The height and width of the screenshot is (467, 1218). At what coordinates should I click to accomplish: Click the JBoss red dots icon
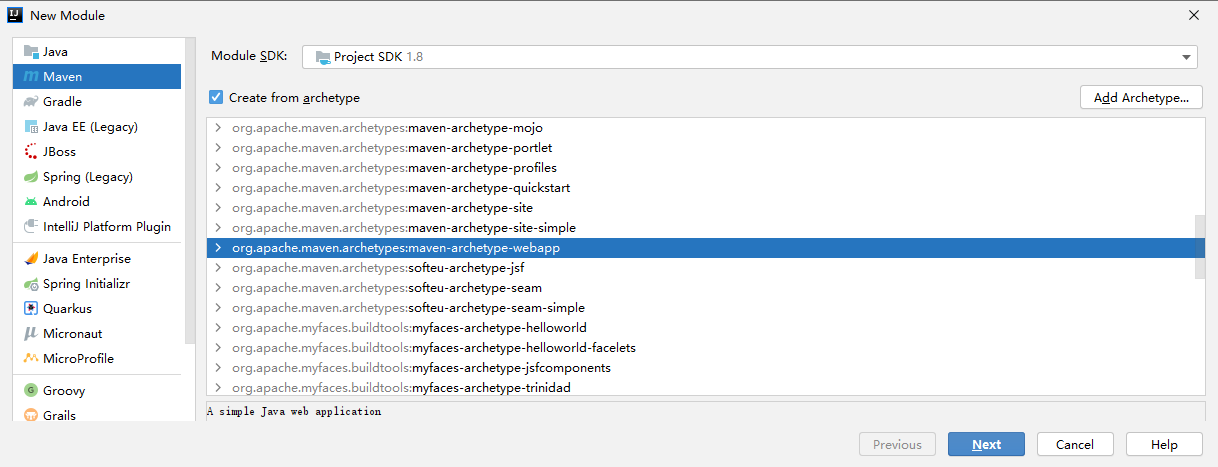point(31,152)
